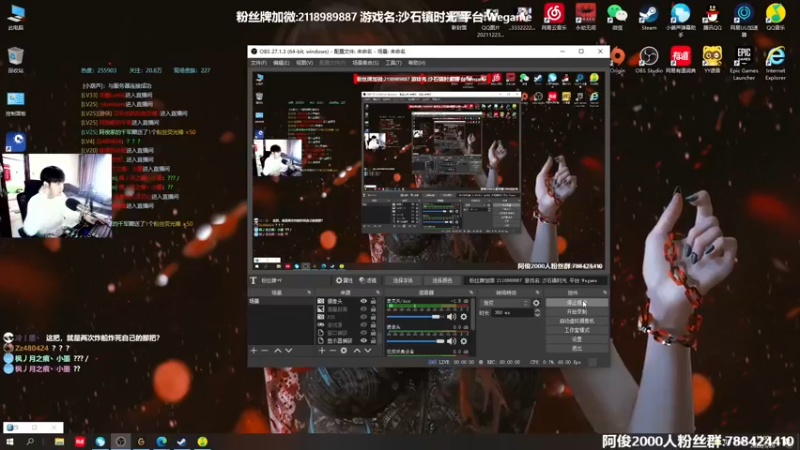Open the YY voice desktop shortcut
Screen dimensions: 800x450
pyautogui.click(x=712, y=60)
